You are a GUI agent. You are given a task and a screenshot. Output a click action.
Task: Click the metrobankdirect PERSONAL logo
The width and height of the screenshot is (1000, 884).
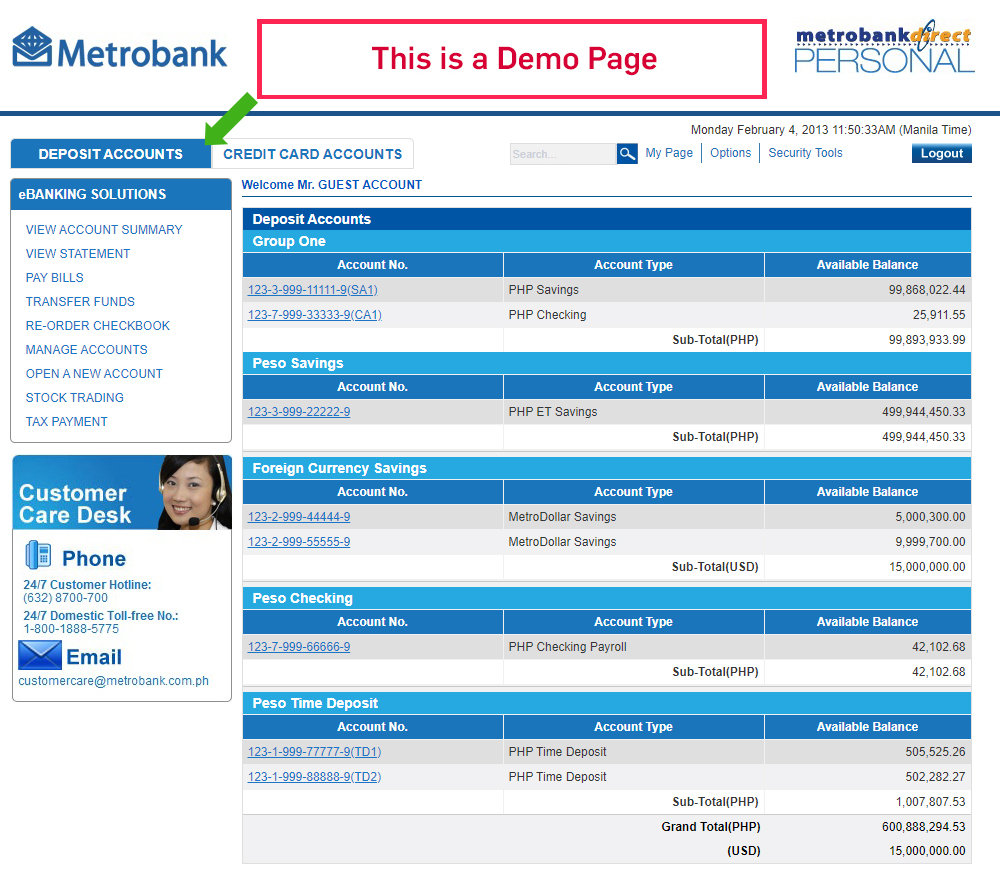click(x=884, y=47)
